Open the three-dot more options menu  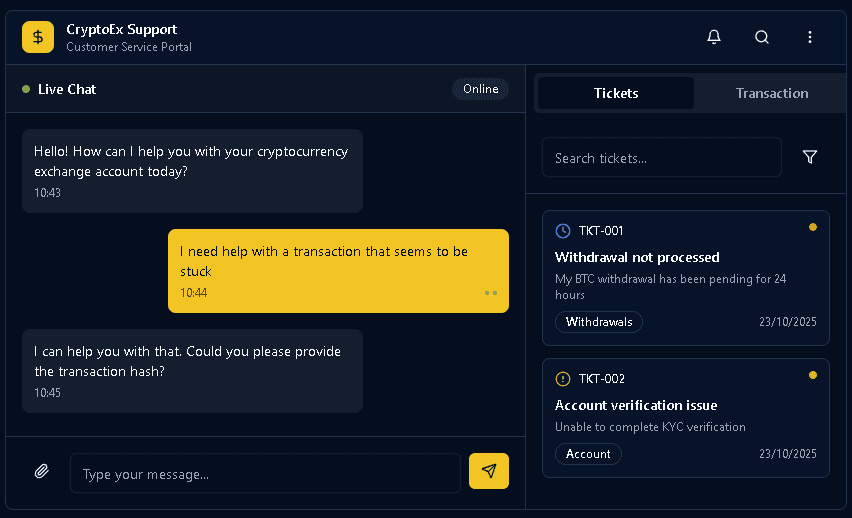coord(810,37)
